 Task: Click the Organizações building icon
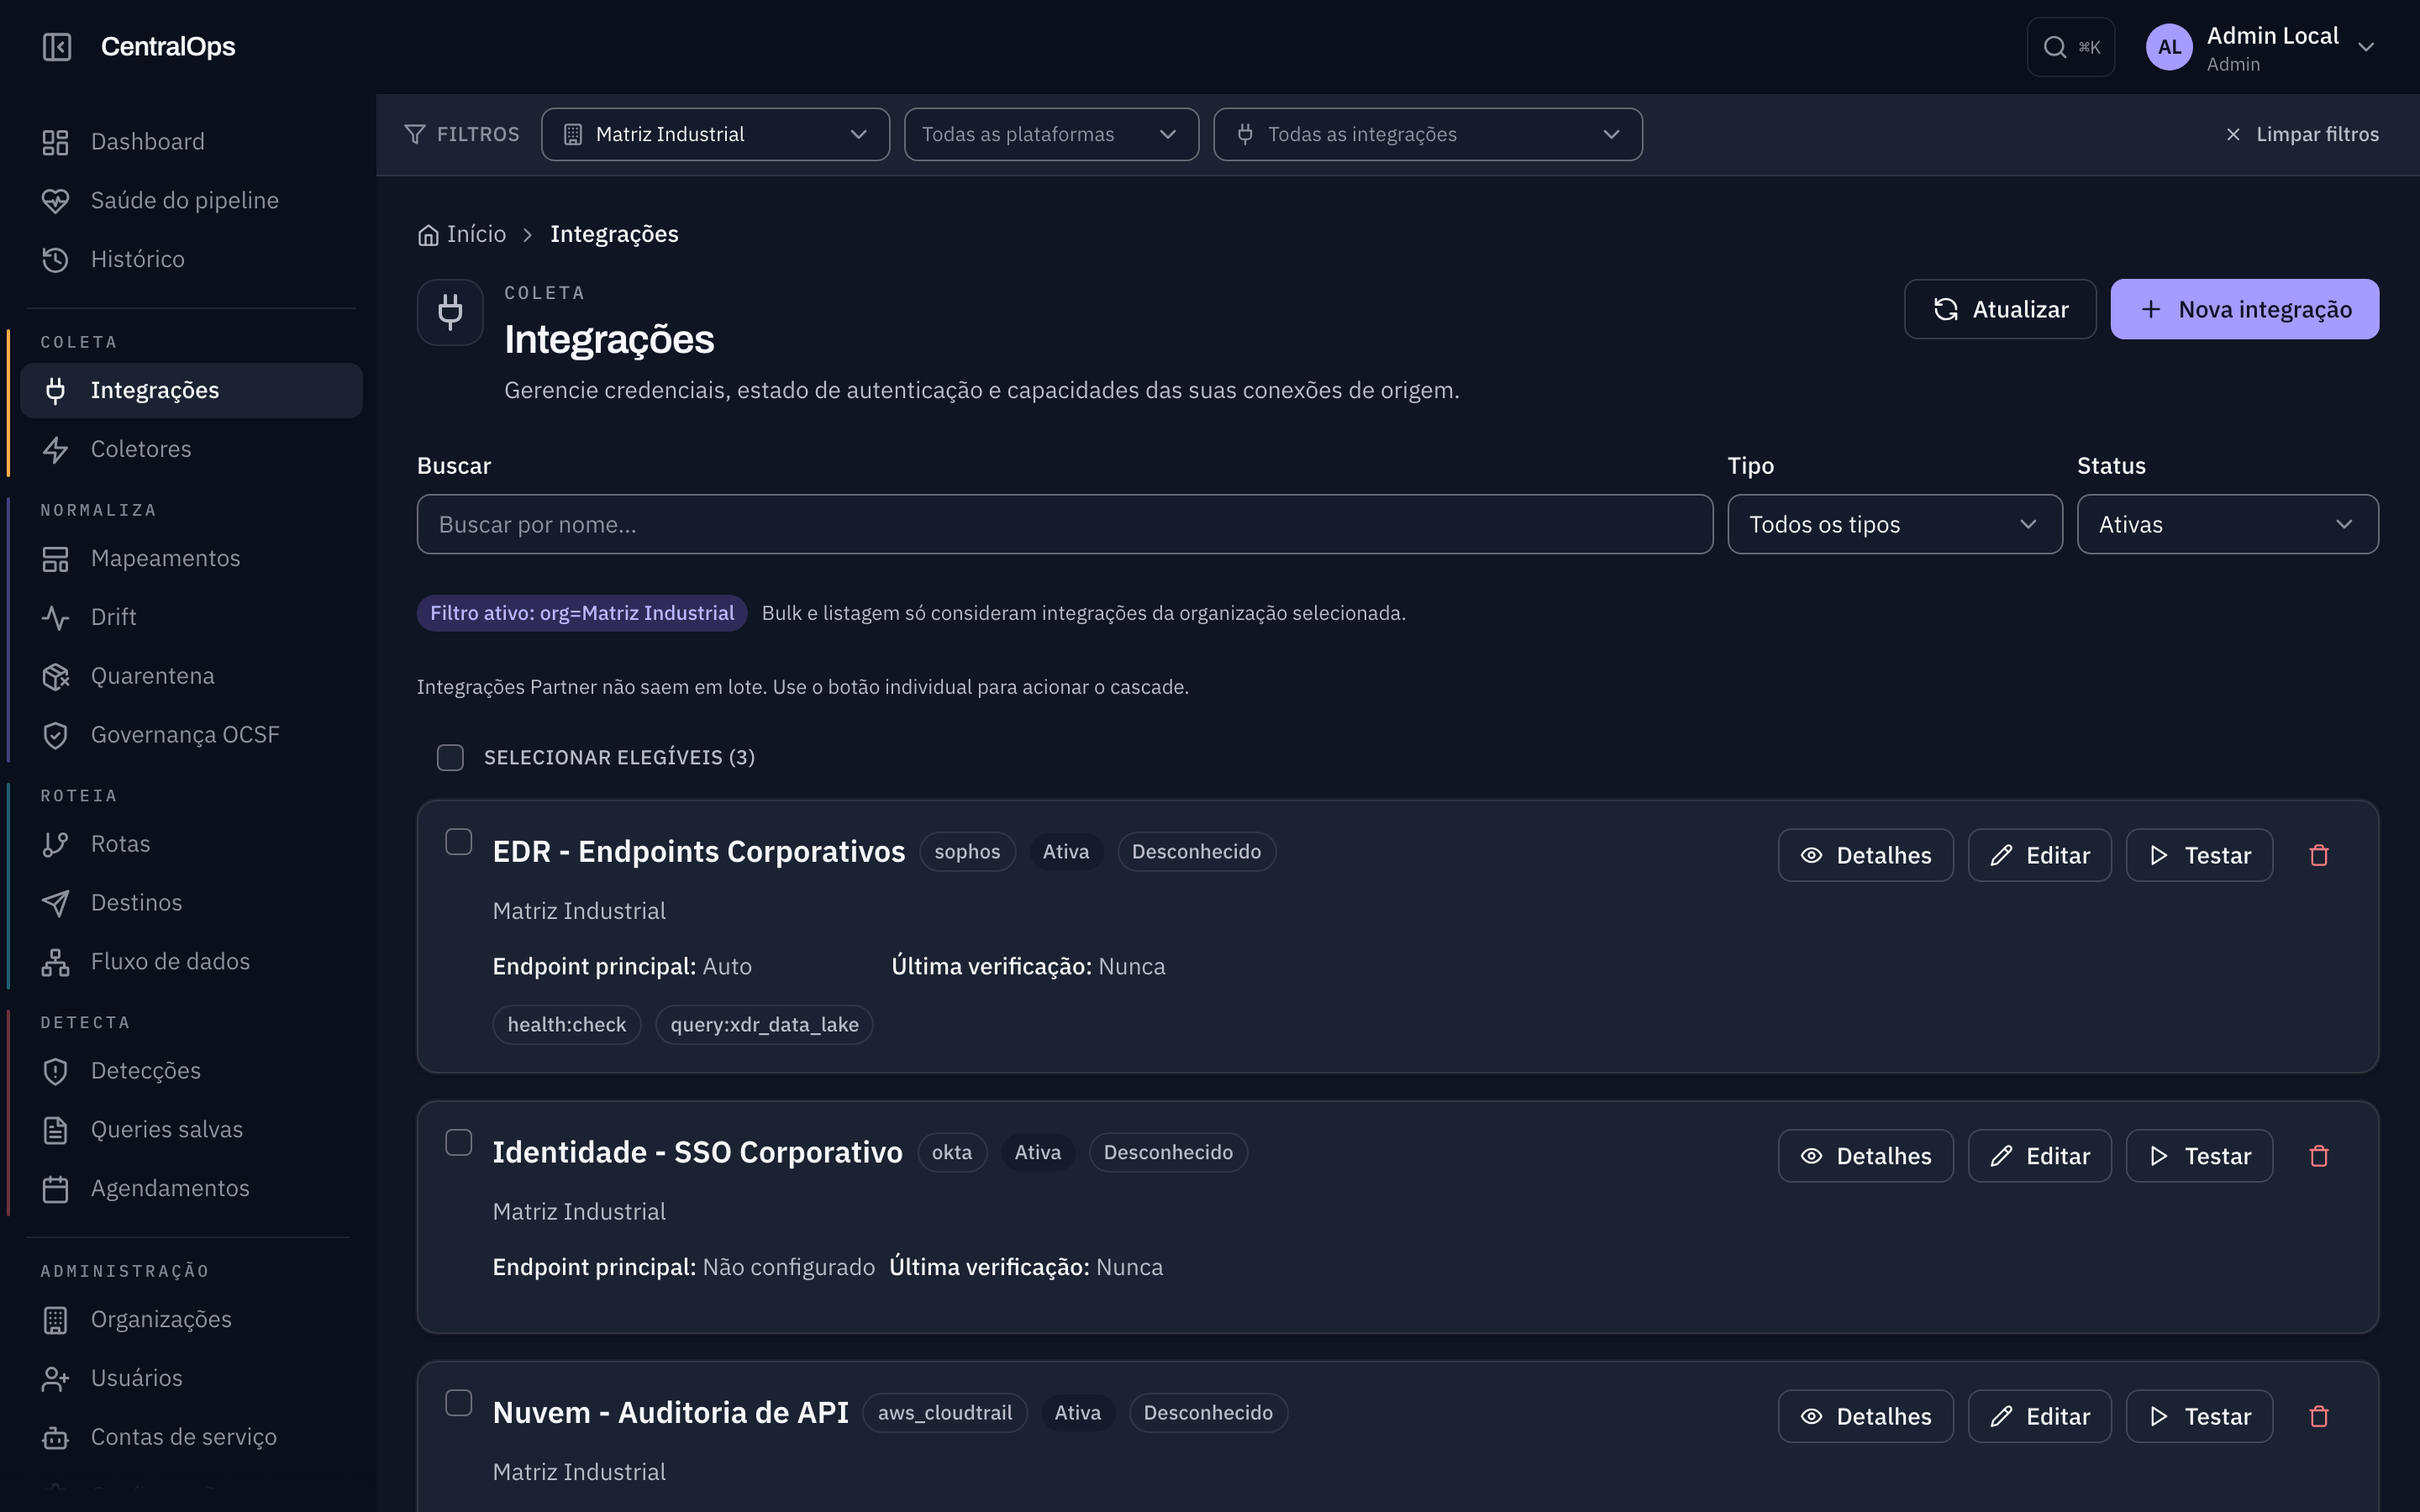pos(55,1320)
